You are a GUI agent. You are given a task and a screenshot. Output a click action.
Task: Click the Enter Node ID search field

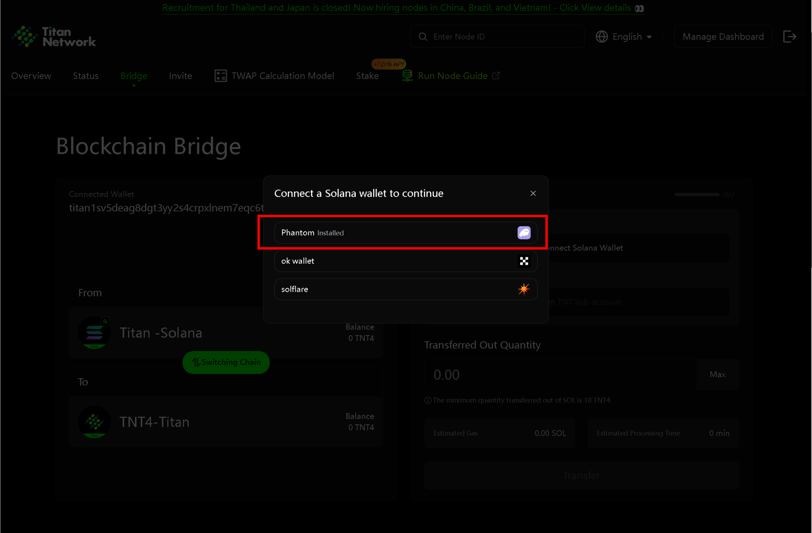pos(497,37)
